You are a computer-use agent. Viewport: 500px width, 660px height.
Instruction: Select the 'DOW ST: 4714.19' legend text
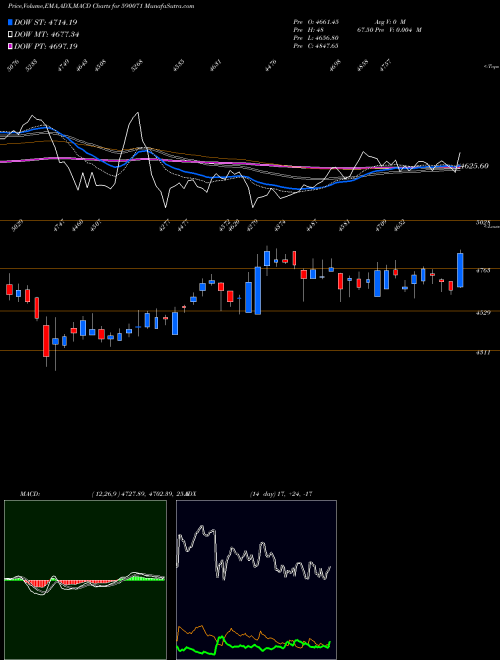45,22
